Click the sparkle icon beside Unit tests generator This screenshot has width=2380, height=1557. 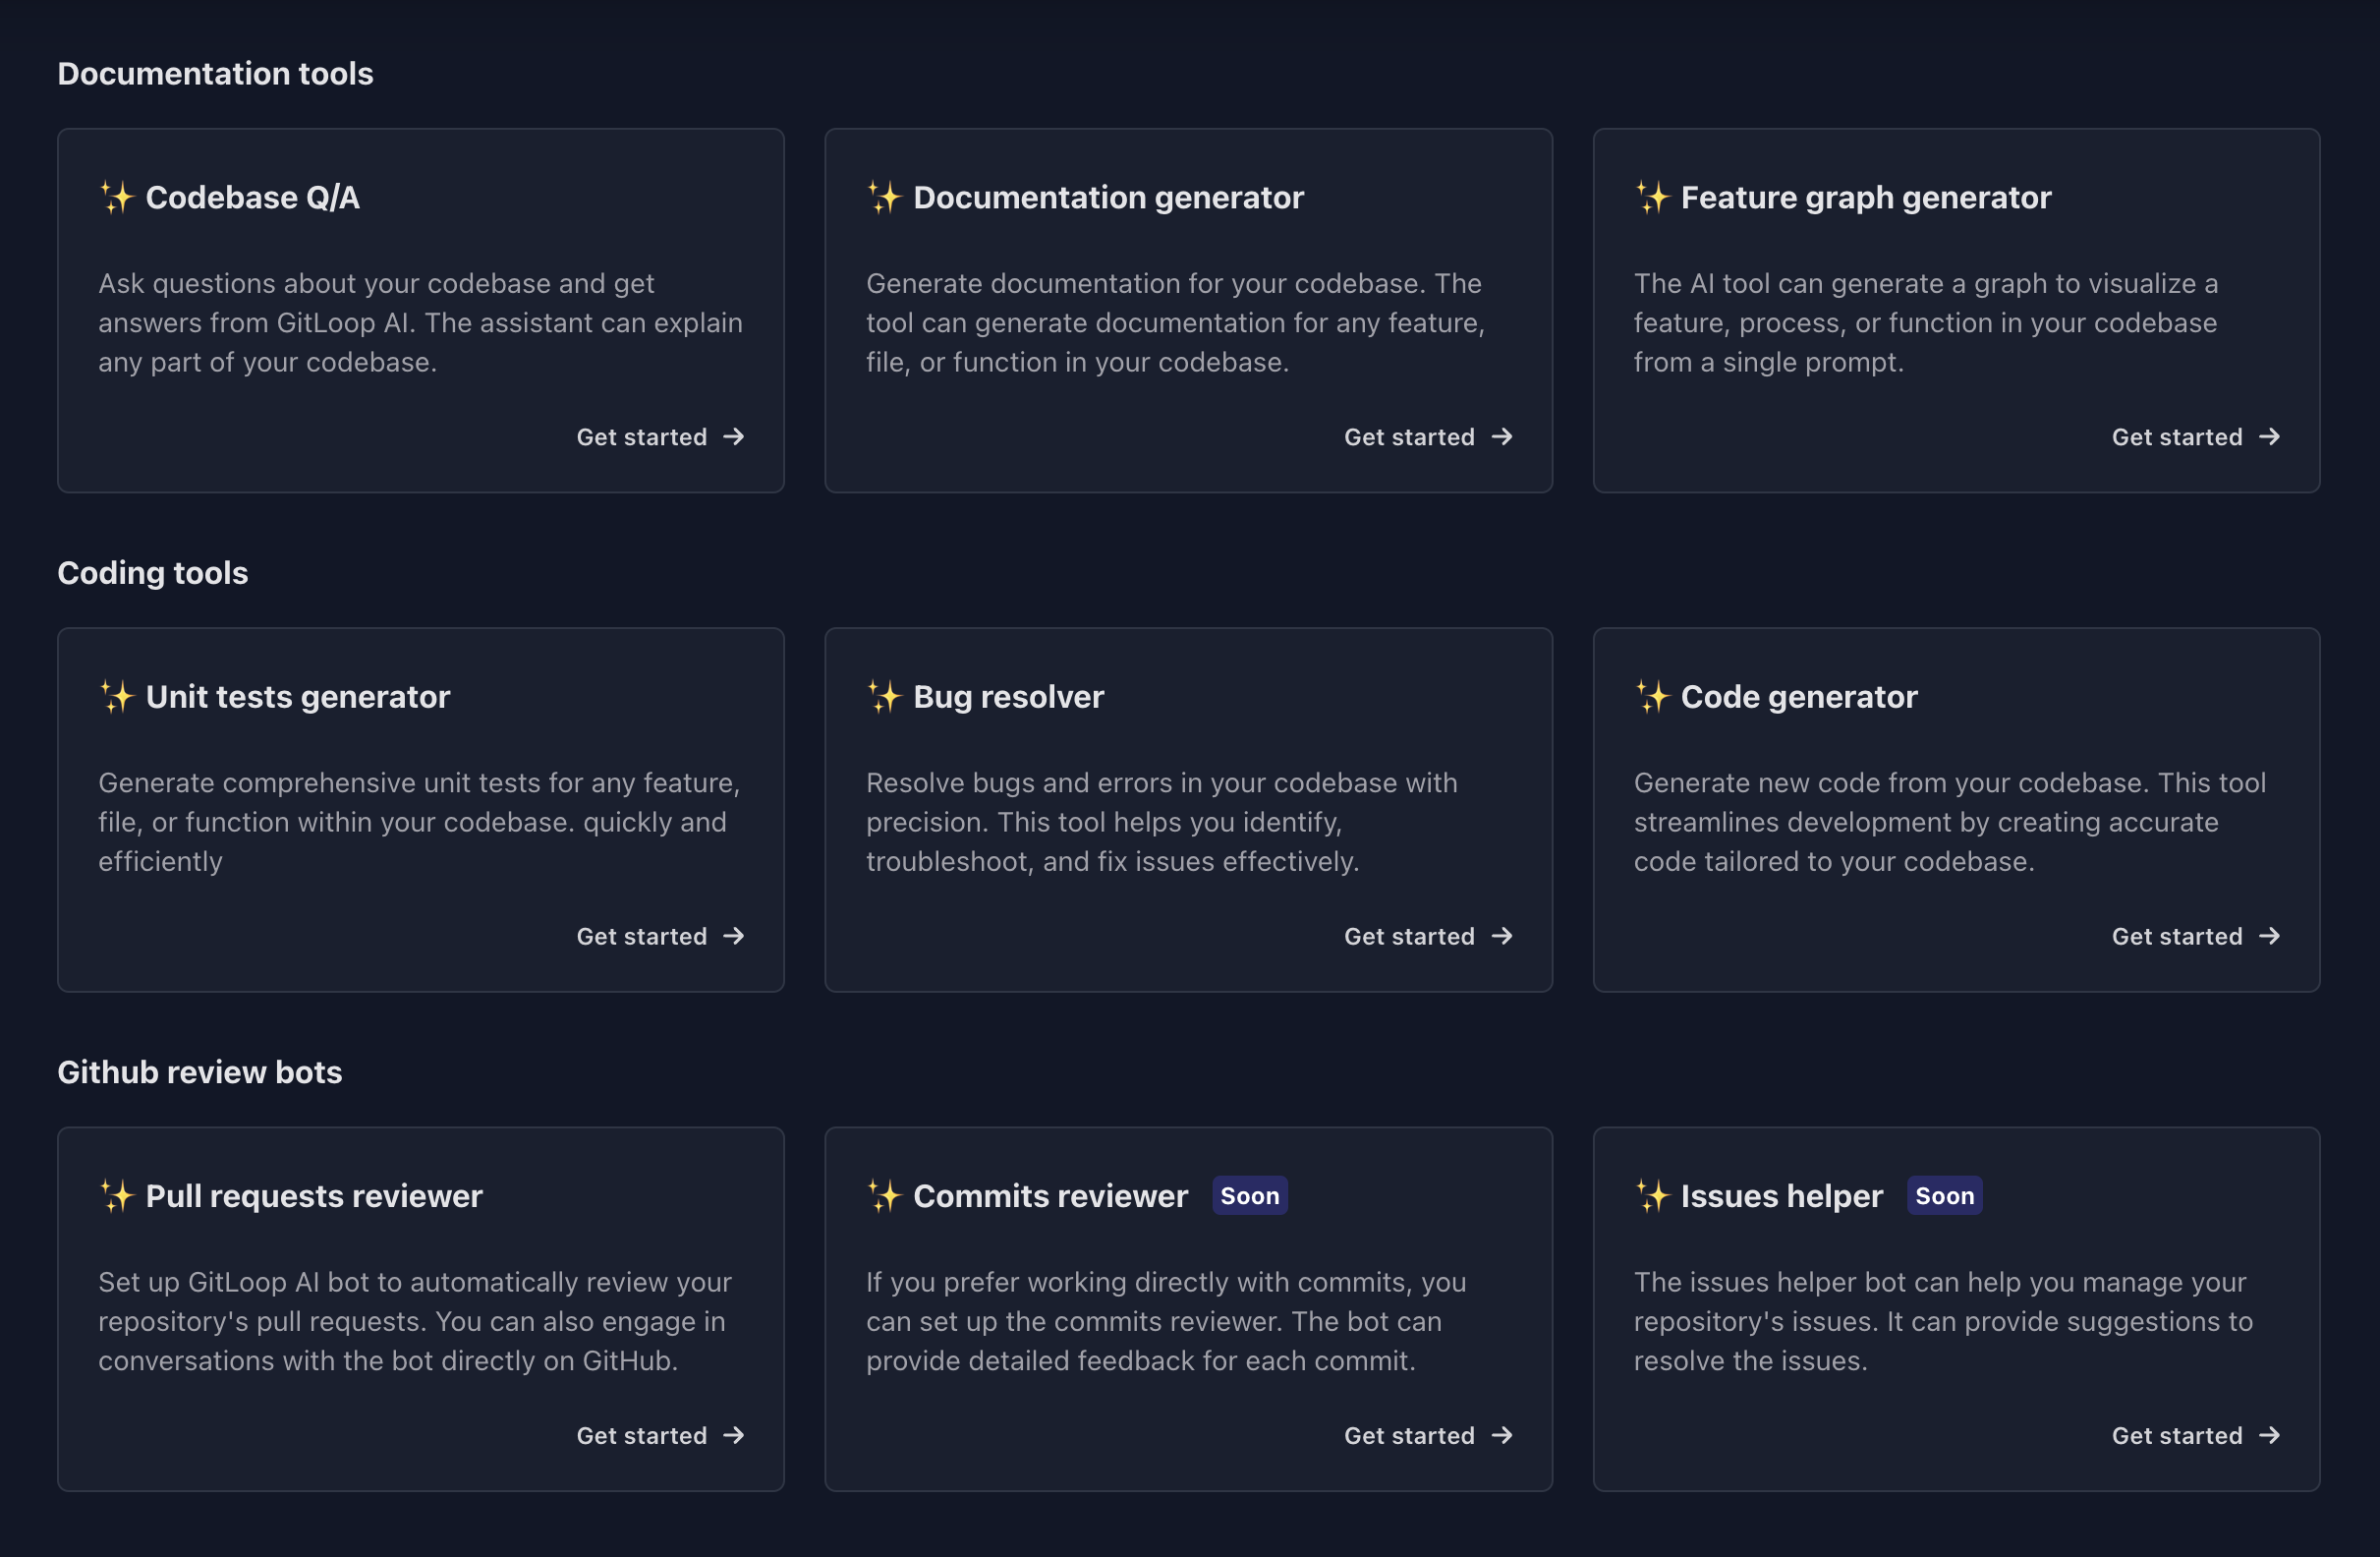point(117,696)
